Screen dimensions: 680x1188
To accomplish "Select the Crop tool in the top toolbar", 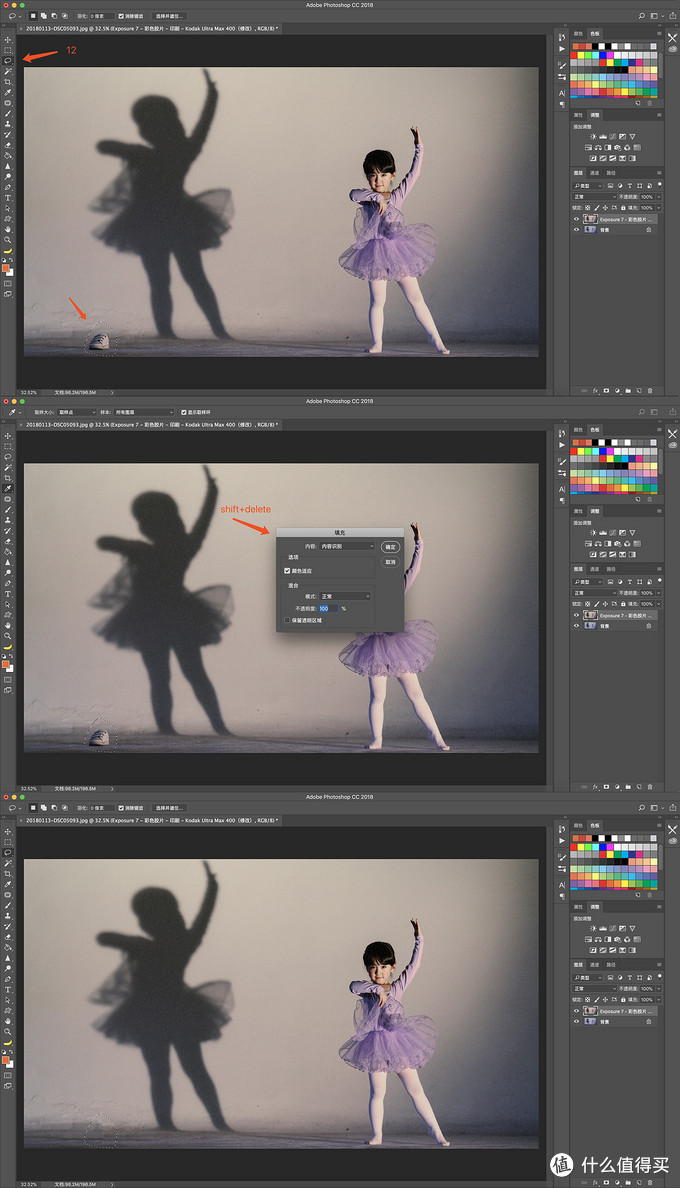I will [8, 81].
